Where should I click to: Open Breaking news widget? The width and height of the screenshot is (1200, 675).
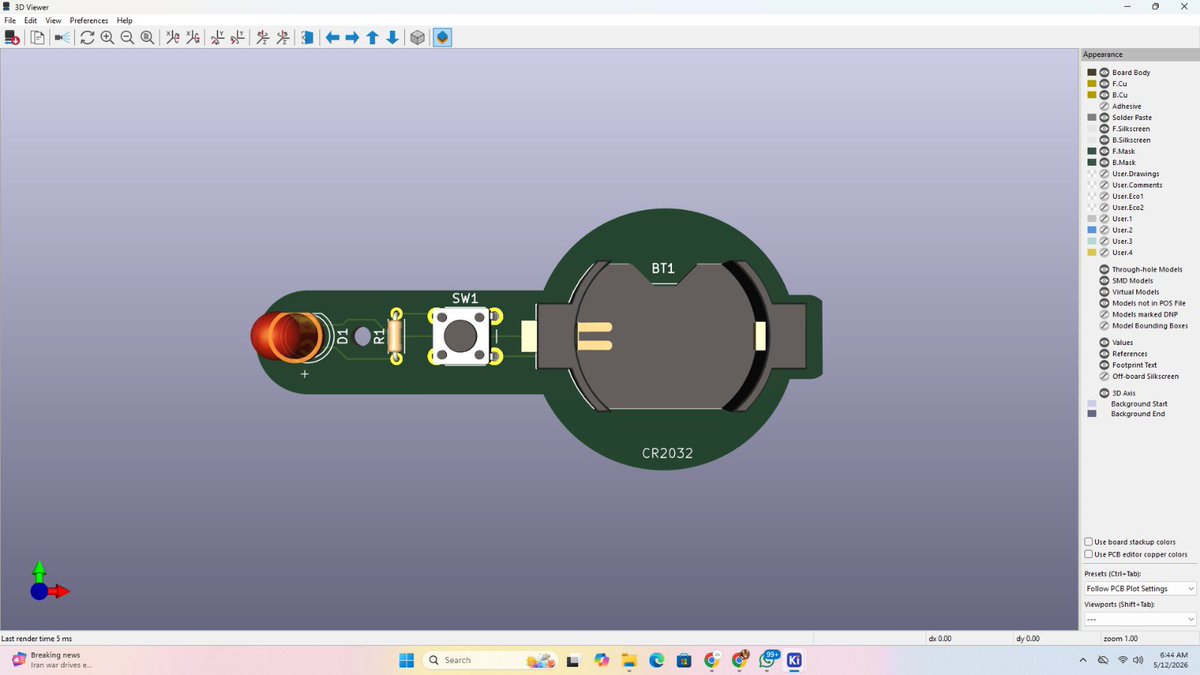click(x=52, y=660)
